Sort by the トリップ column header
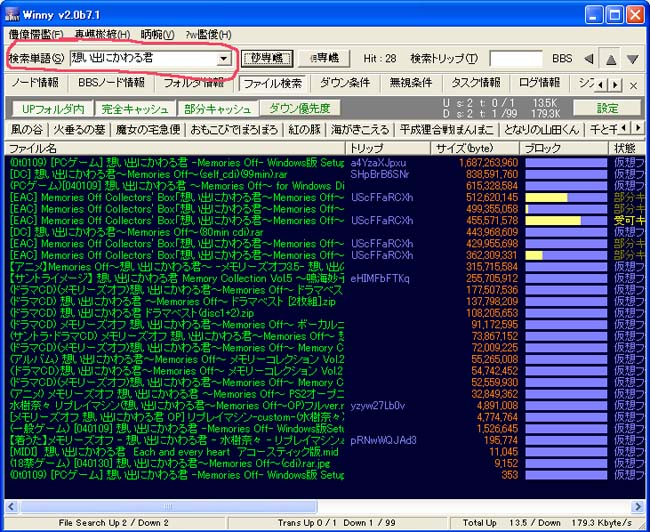Screen dimensions: 650x532 pyautogui.click(x=388, y=148)
